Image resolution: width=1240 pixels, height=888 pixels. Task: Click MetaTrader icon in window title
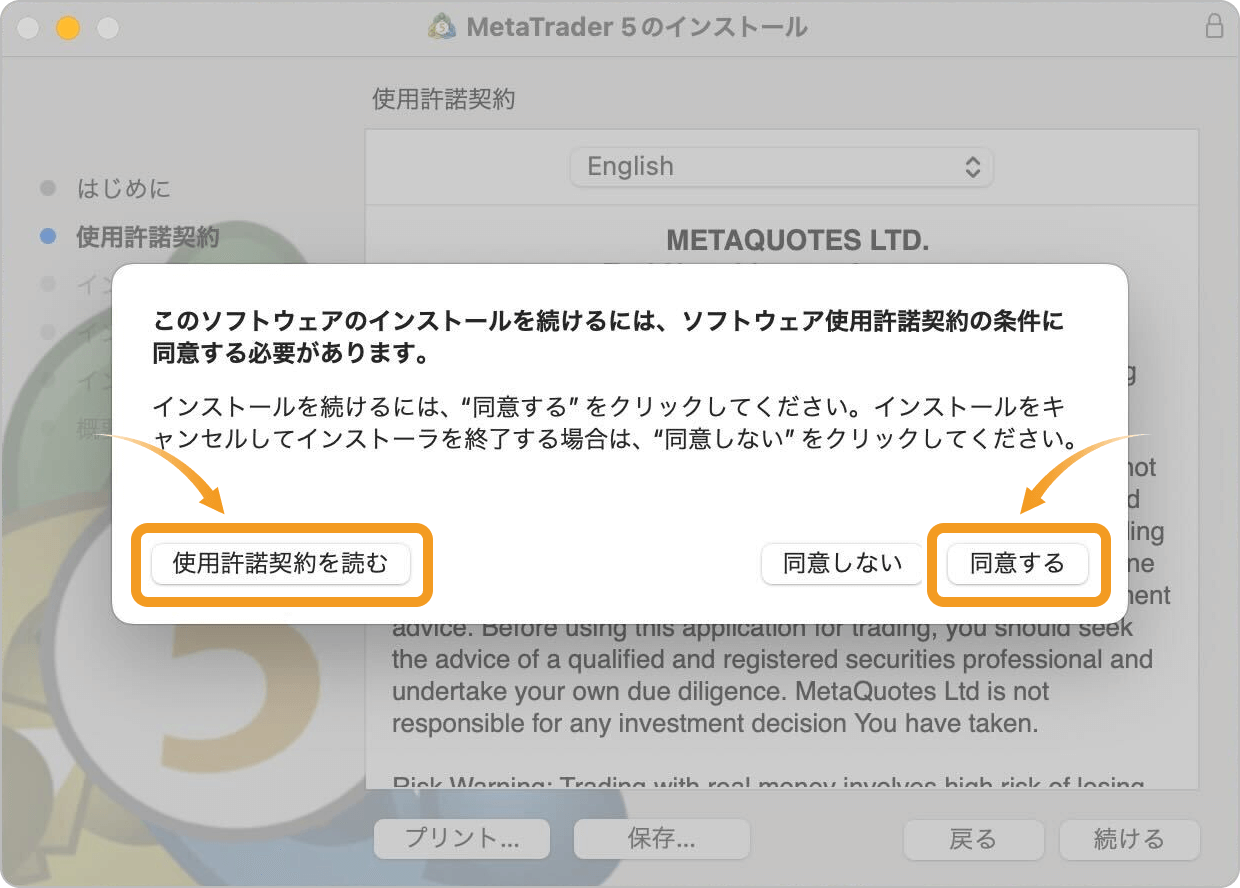[442, 27]
